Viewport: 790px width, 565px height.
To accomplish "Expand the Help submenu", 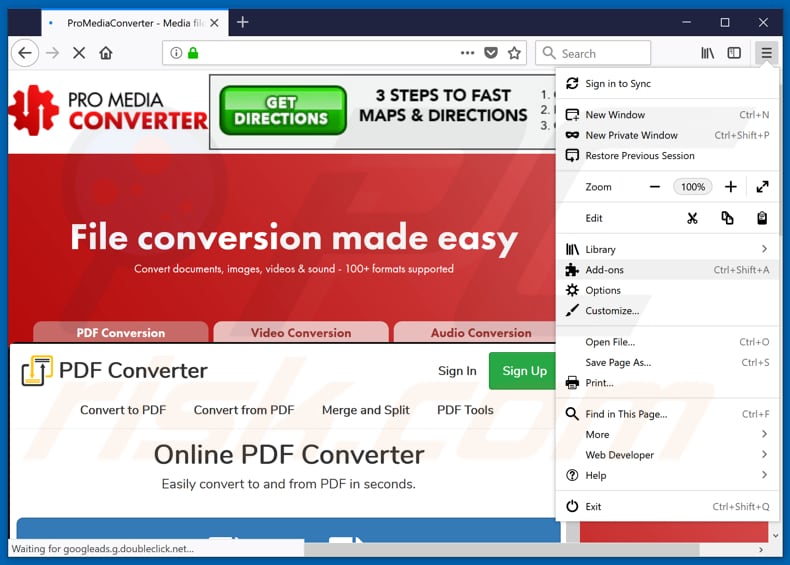I will (668, 475).
